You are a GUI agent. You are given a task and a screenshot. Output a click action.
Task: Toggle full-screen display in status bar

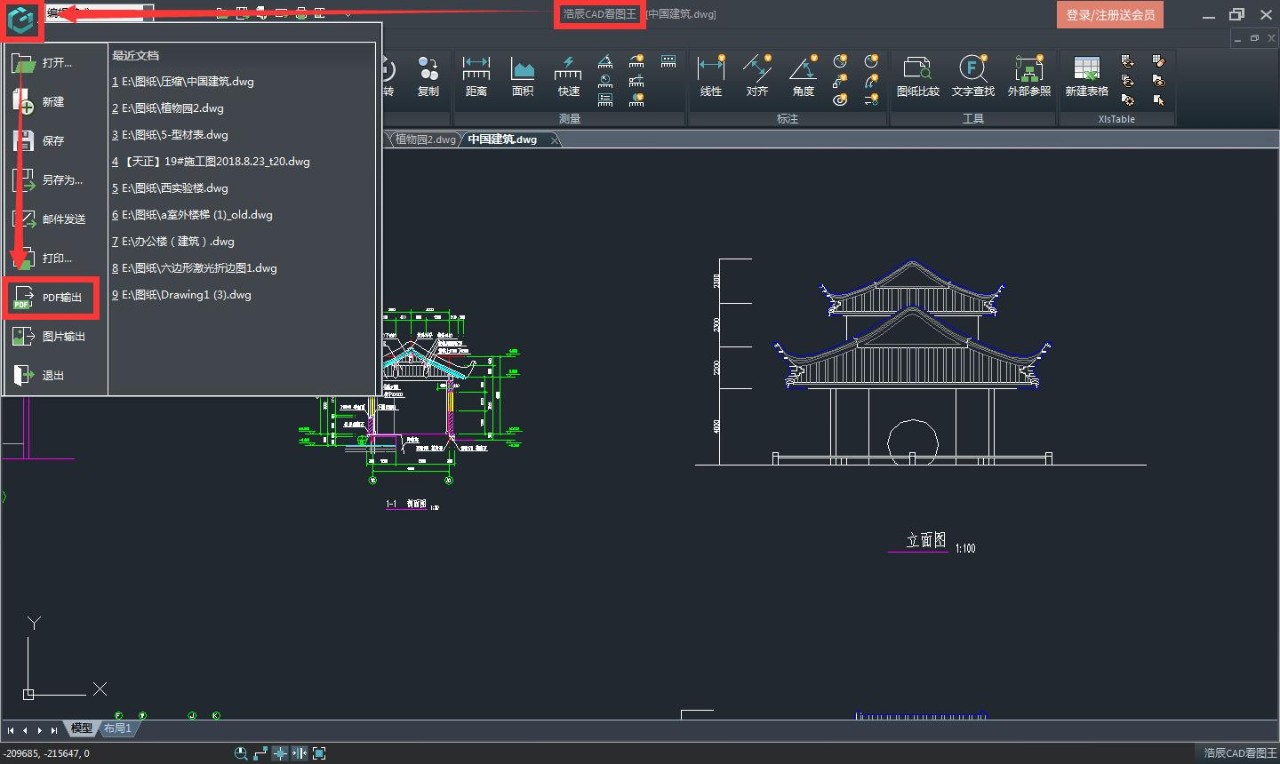click(320, 753)
